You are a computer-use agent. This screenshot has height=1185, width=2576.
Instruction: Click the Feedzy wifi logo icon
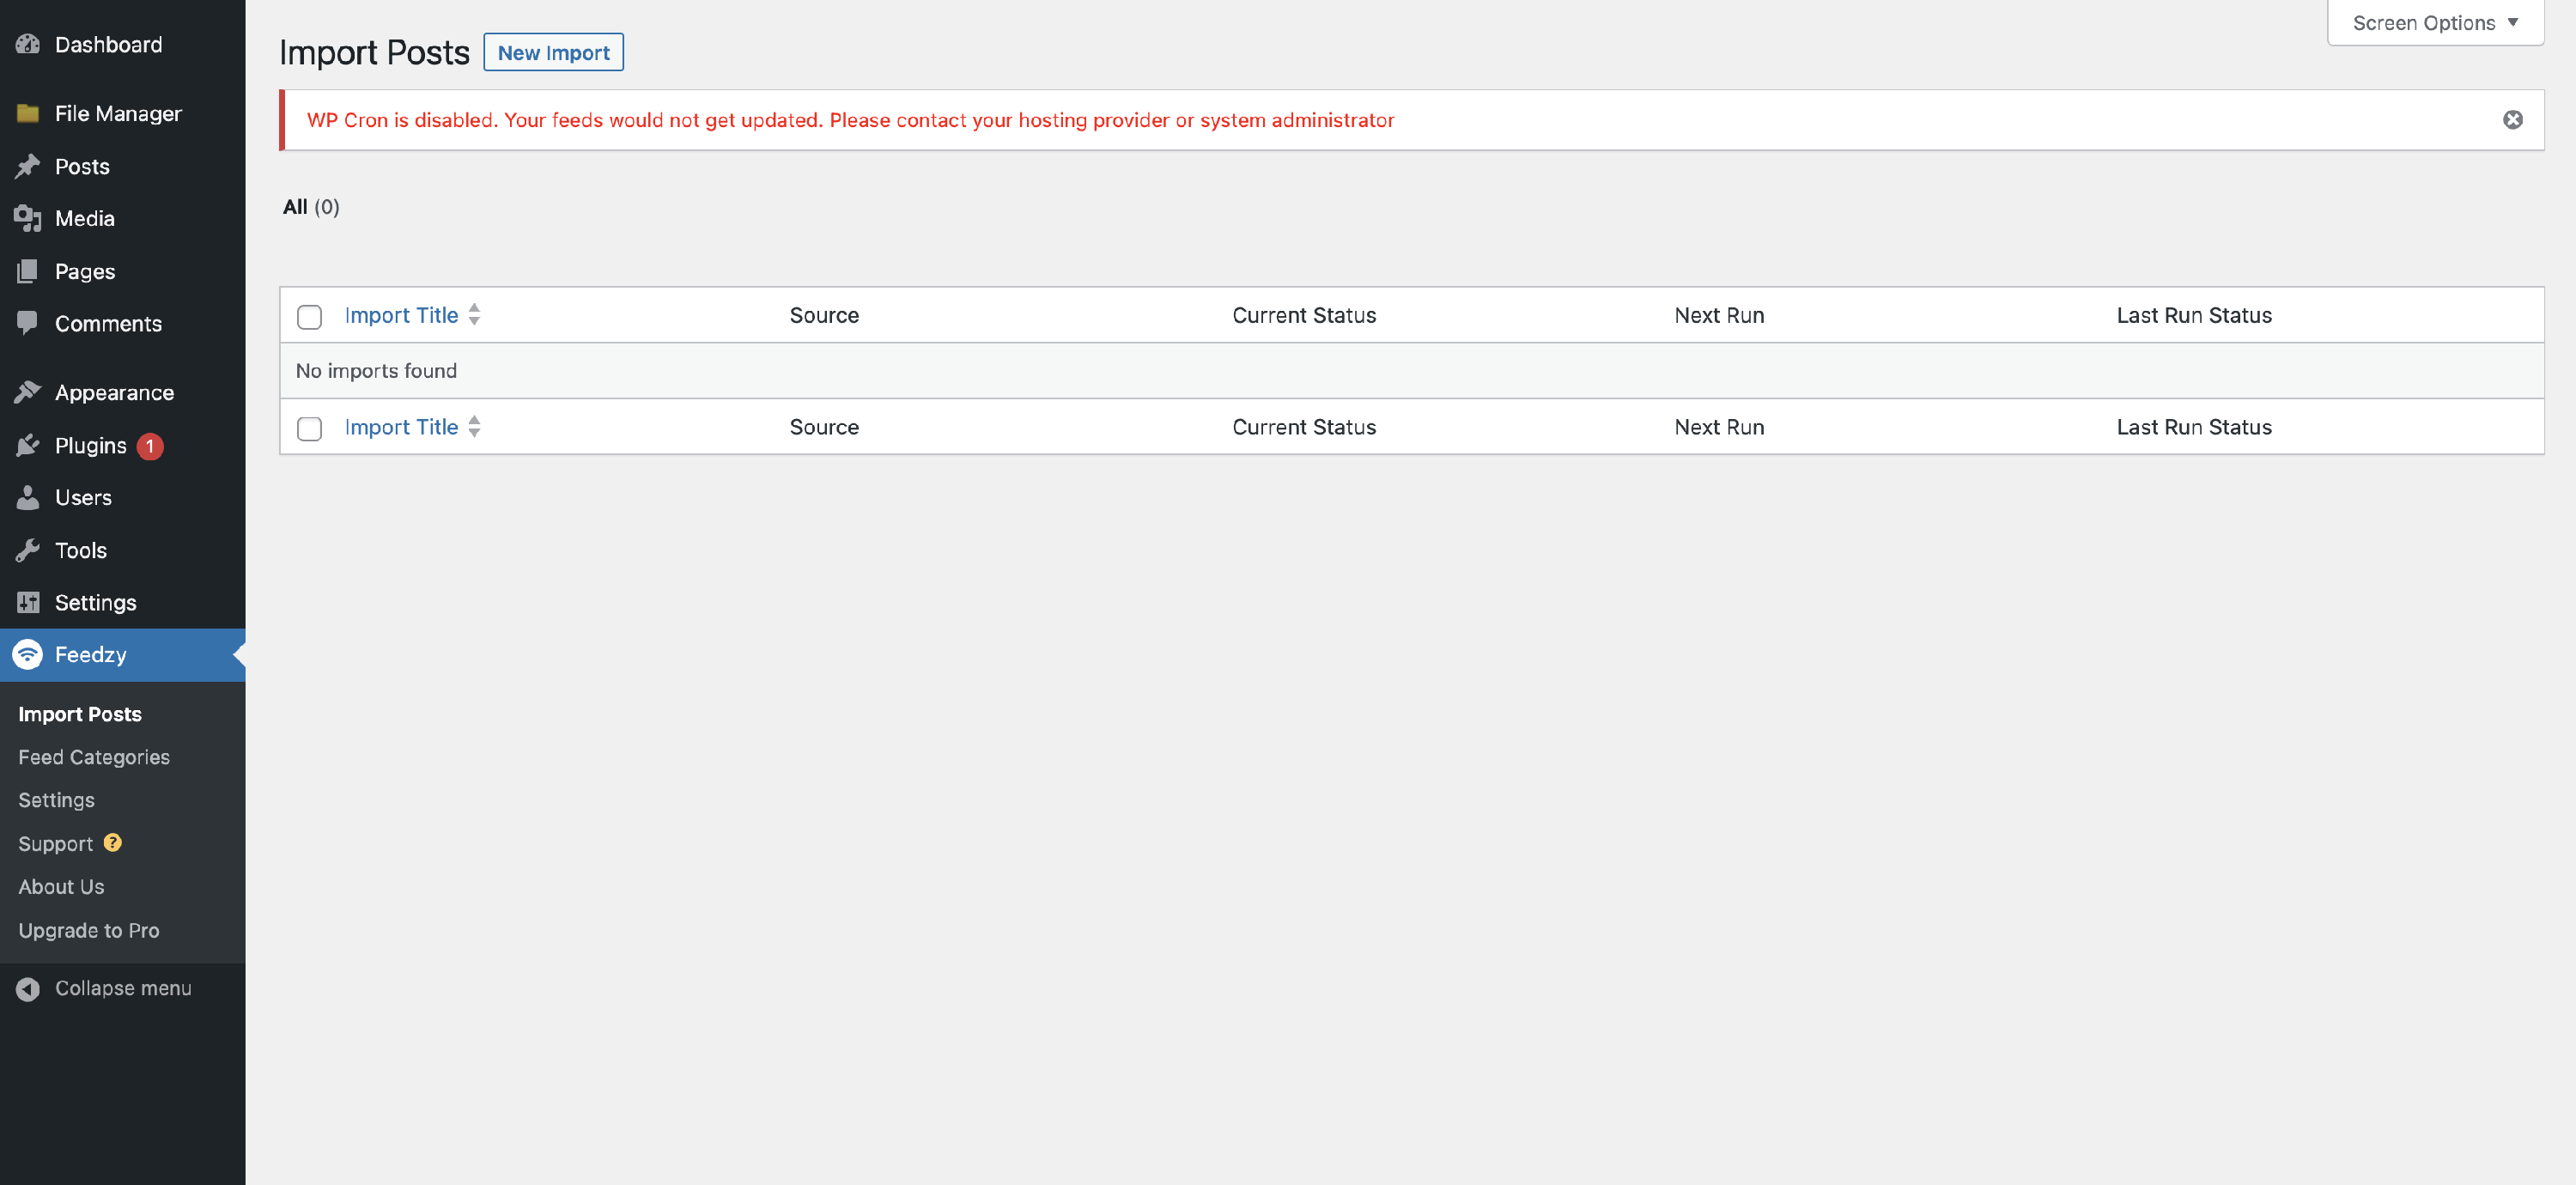[x=28, y=654]
